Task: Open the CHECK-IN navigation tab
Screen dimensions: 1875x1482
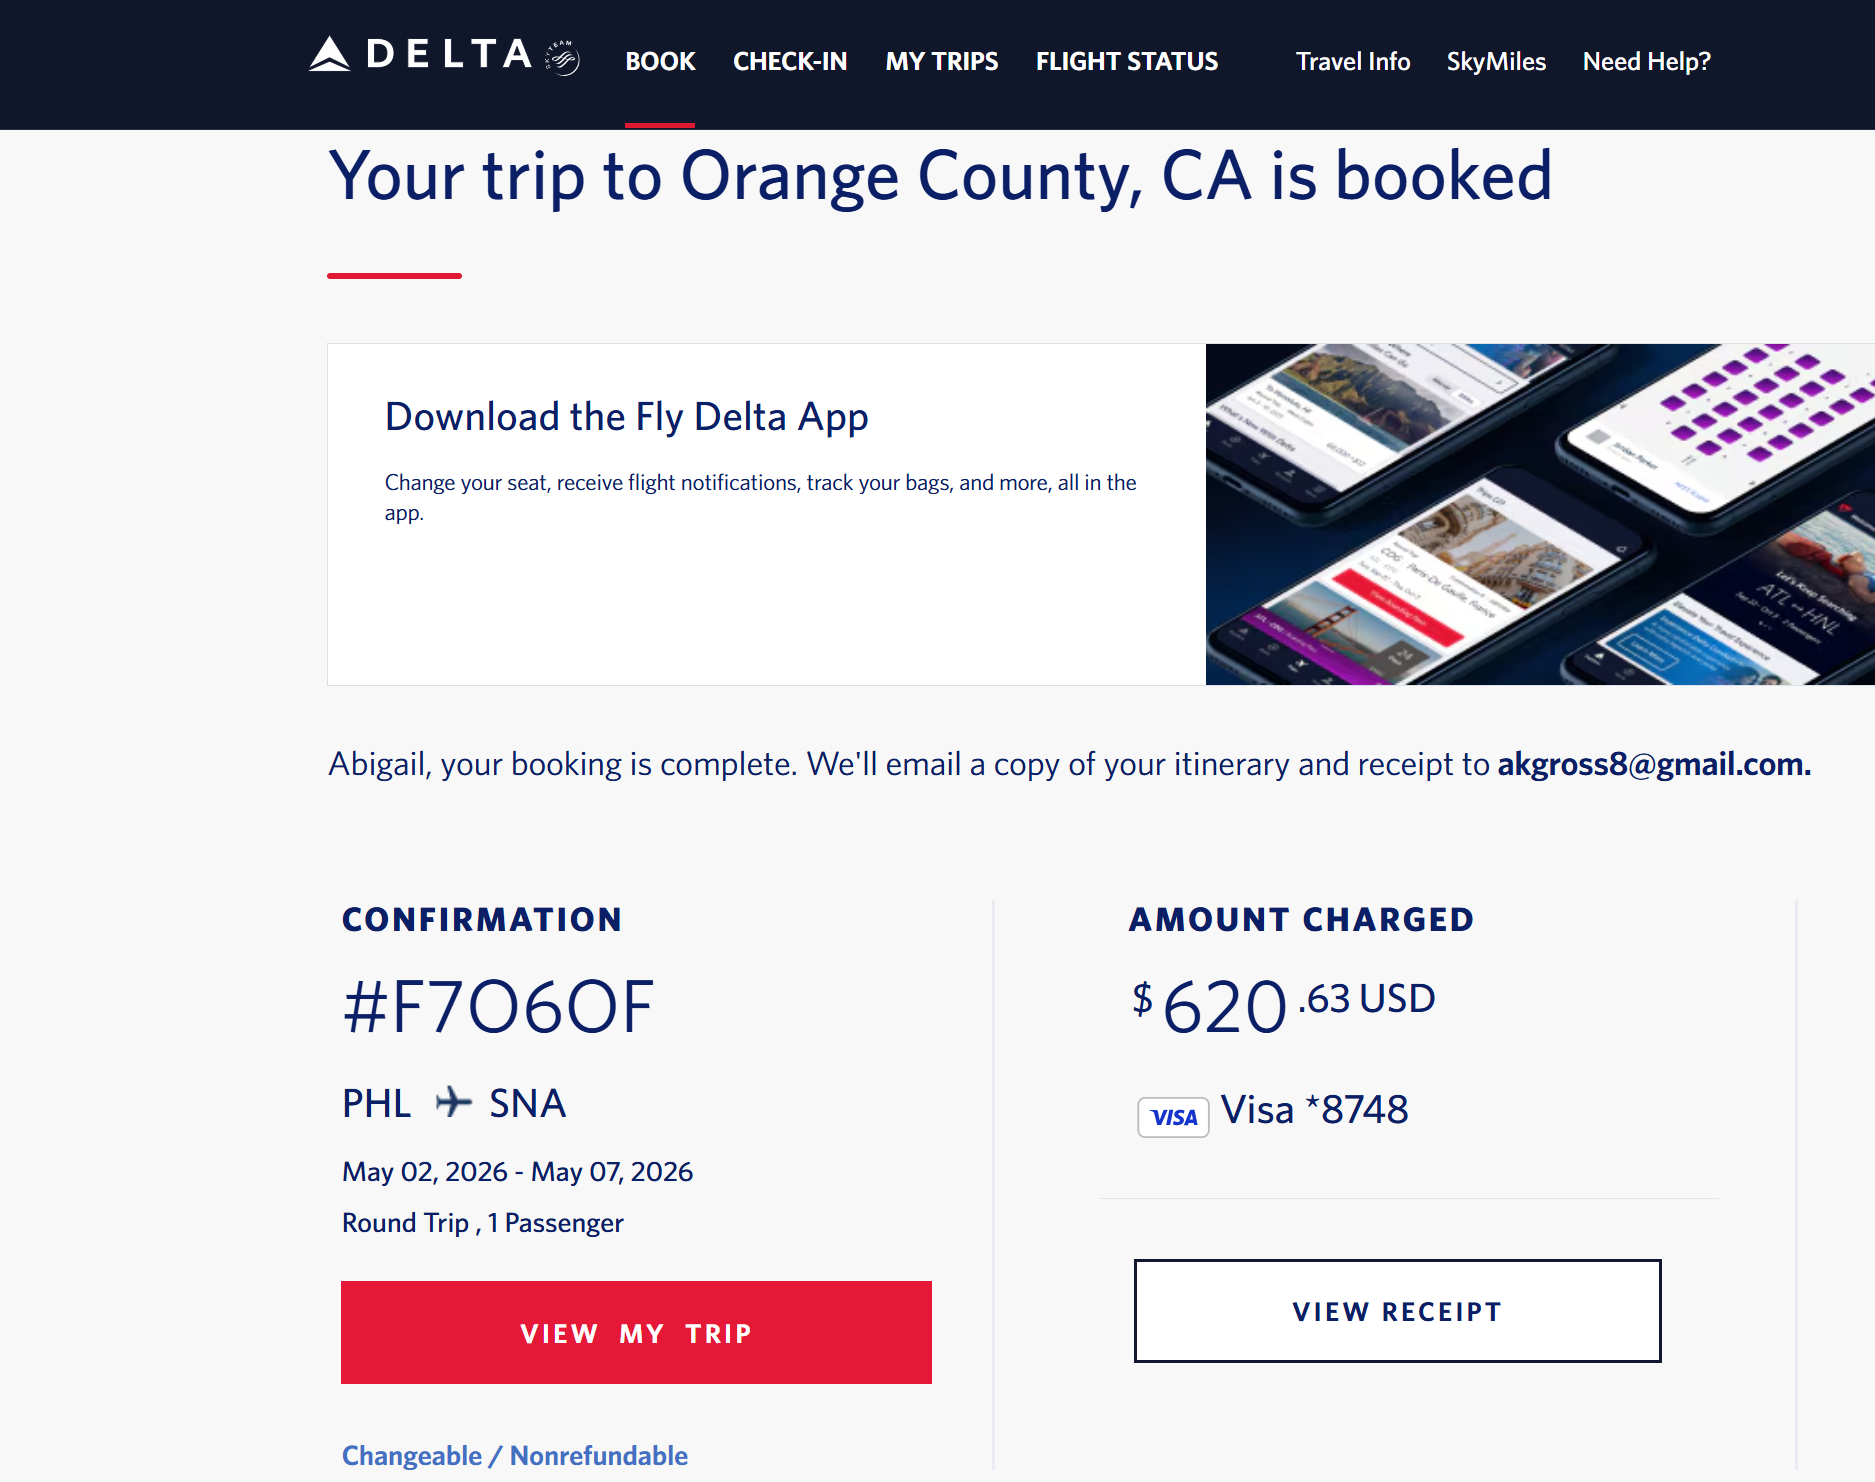Action: point(790,62)
